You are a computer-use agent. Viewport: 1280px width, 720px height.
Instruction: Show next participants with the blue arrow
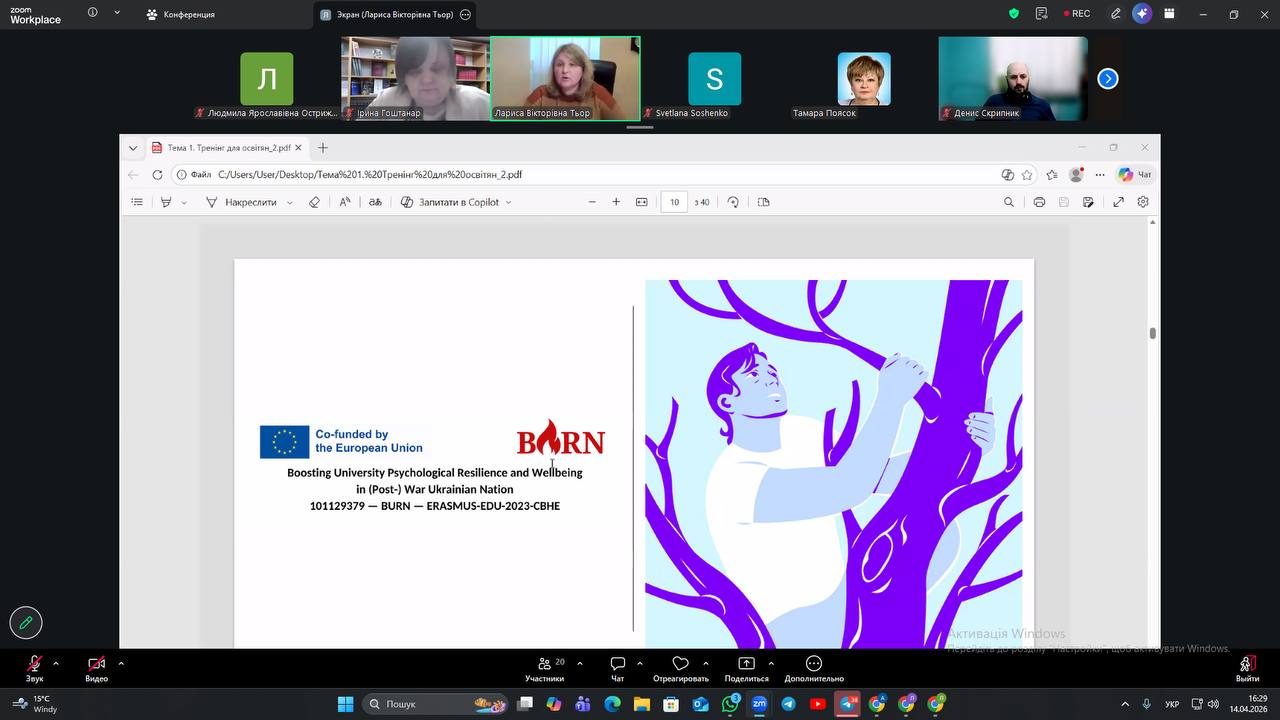point(1107,79)
